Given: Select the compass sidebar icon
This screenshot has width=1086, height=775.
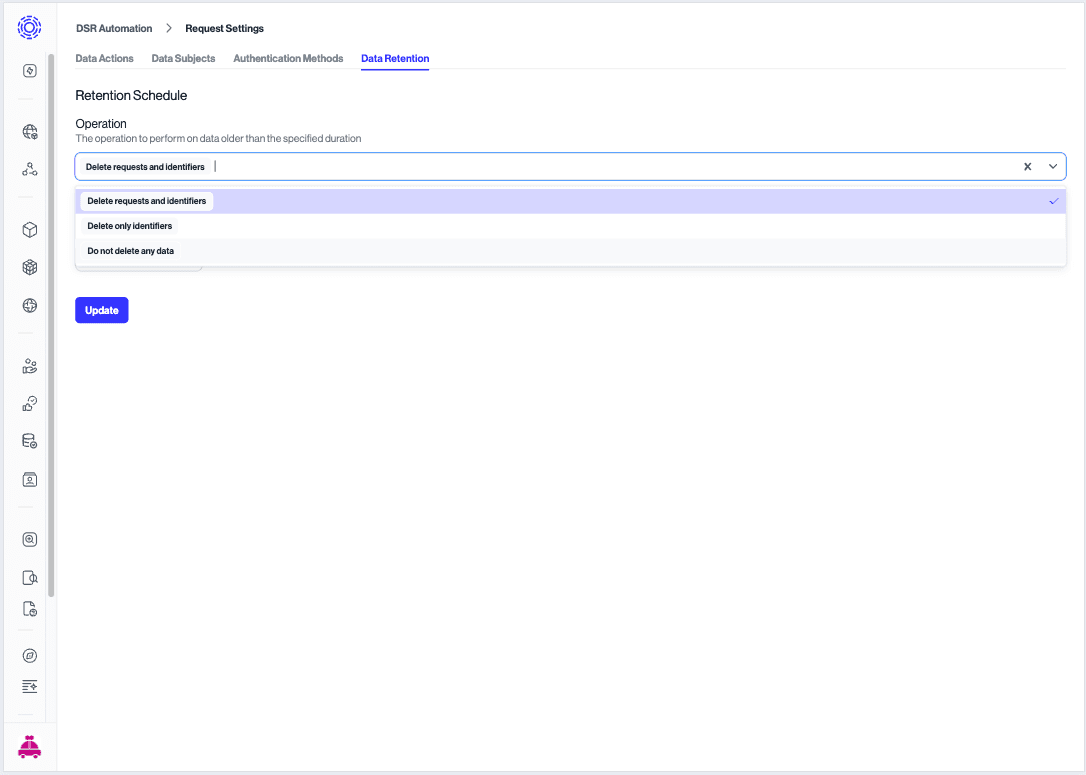Looking at the screenshot, I should (x=29, y=655).
